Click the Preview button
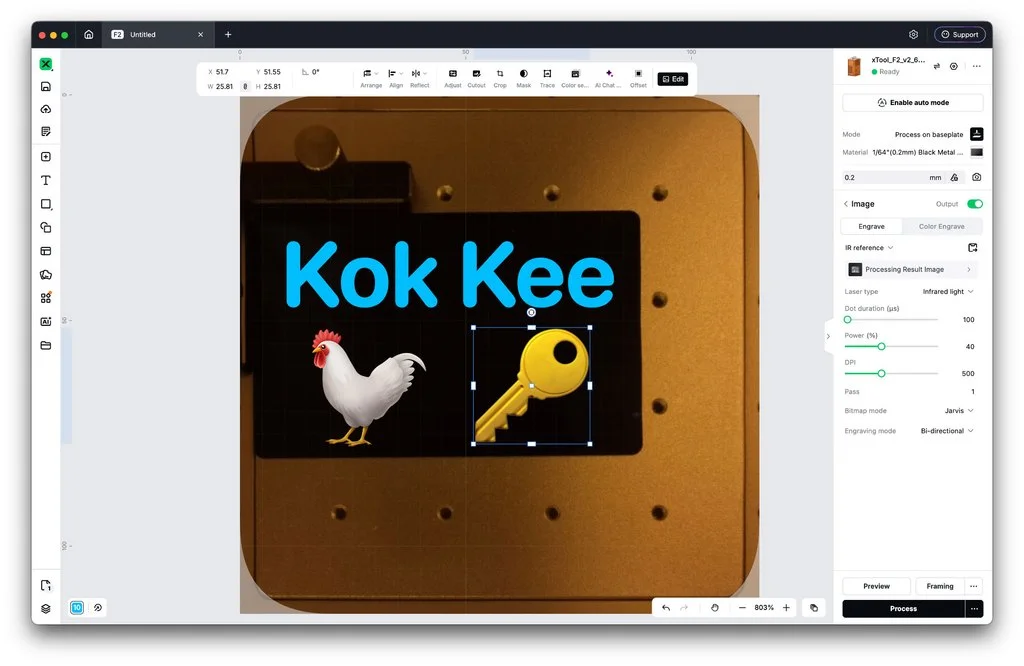Viewport: 1024px width, 666px height. tap(876, 586)
